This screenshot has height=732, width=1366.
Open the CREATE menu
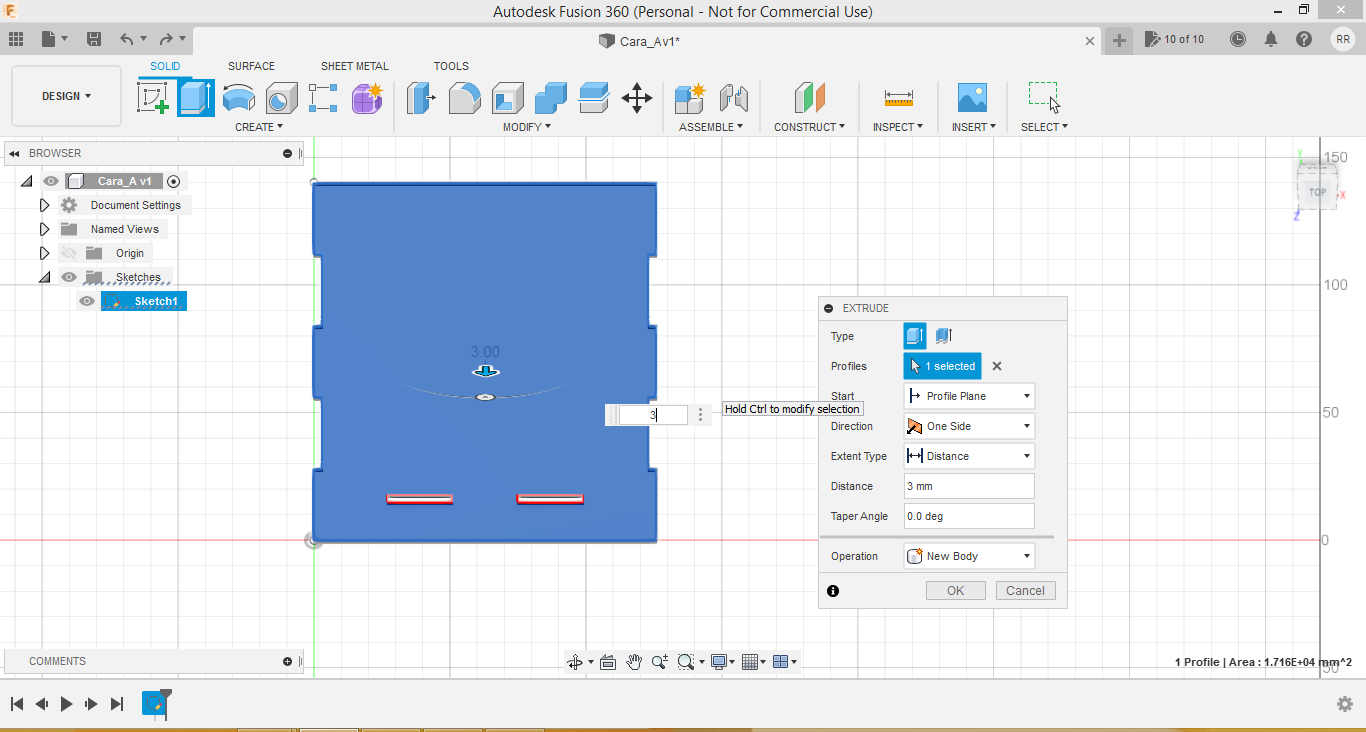(x=259, y=127)
